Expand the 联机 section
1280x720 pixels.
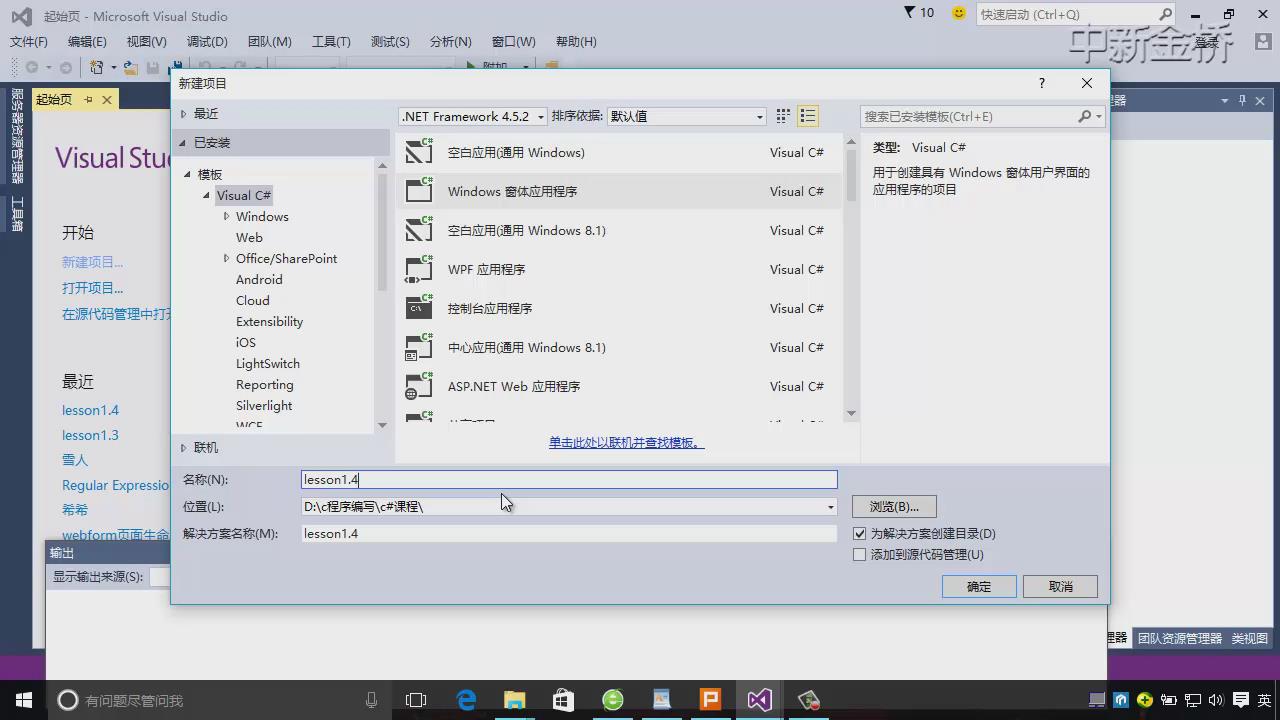point(183,447)
